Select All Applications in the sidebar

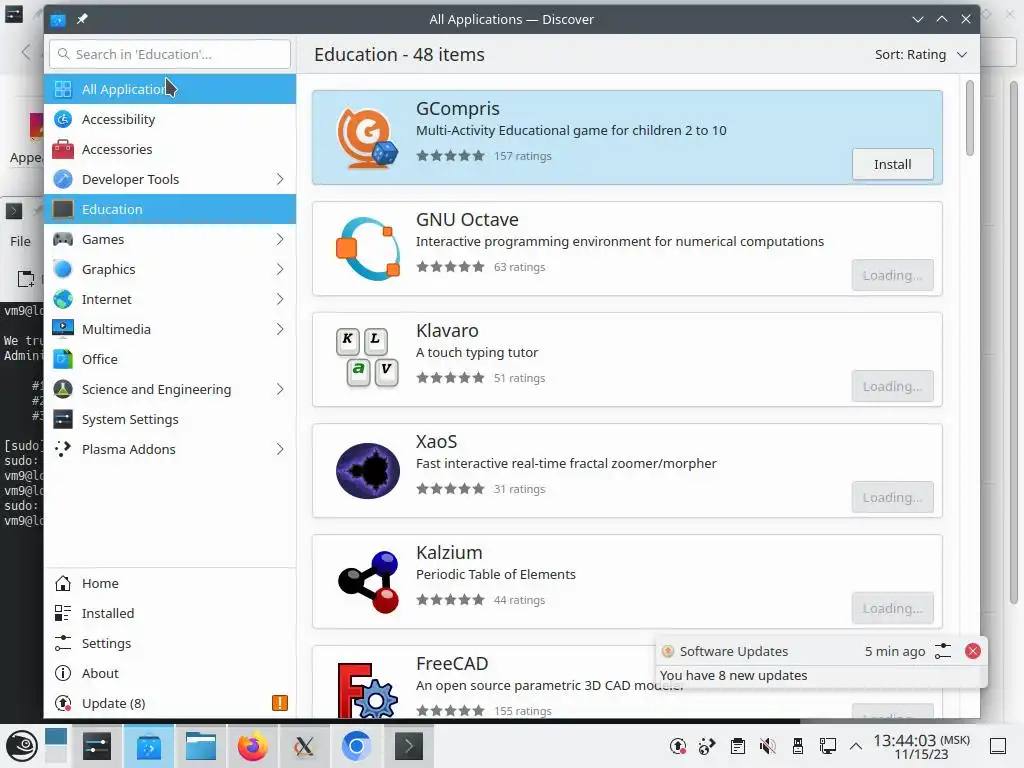click(x=170, y=89)
